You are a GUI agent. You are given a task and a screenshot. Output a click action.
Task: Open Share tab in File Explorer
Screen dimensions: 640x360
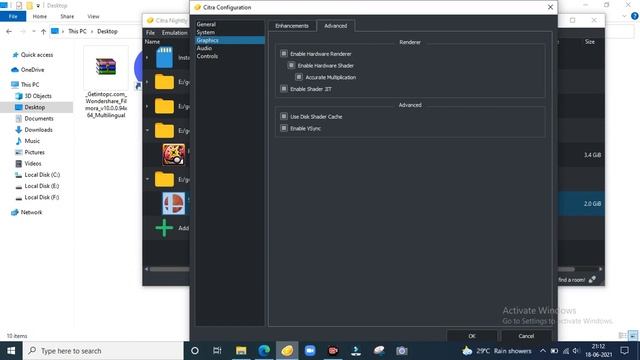67,16
